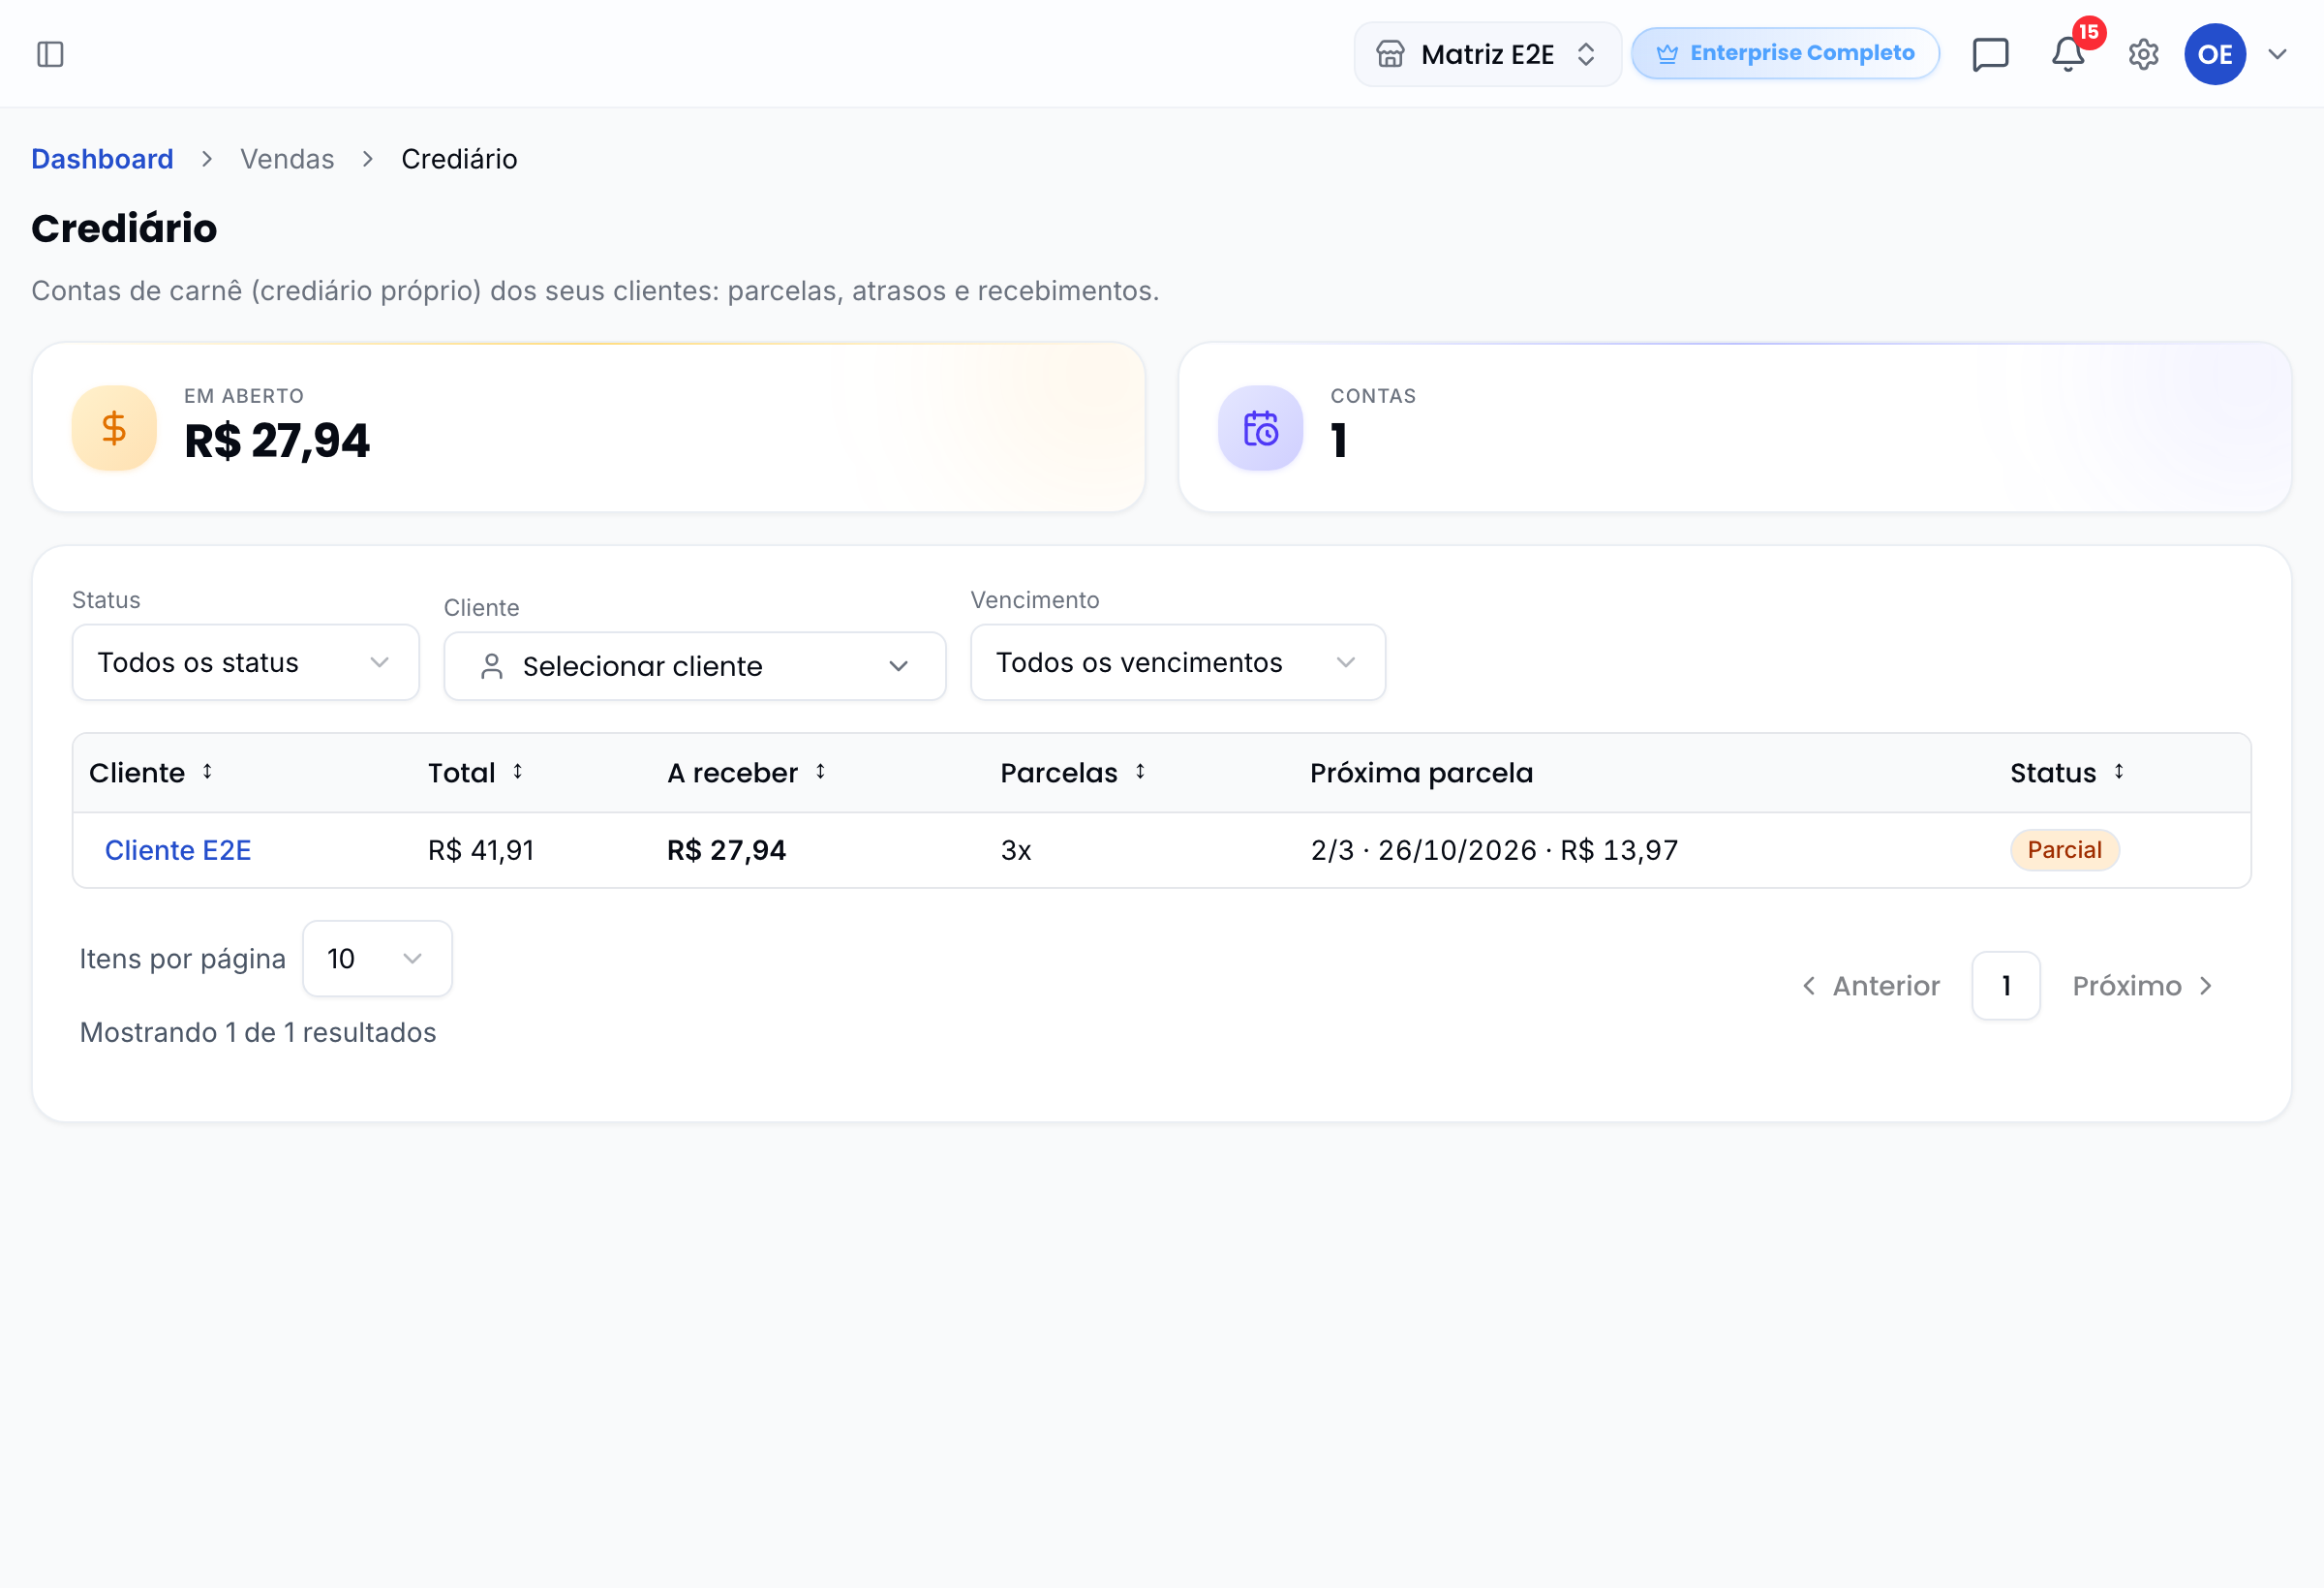Click the calendar clock icon in Contas card

click(1260, 428)
